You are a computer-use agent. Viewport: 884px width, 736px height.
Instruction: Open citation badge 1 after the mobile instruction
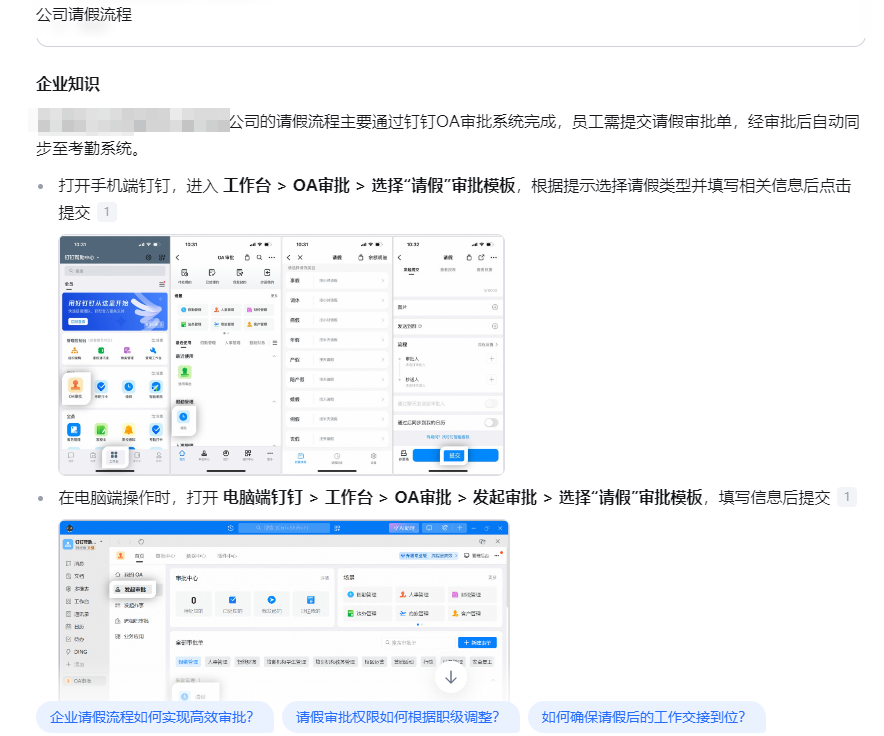pos(107,213)
